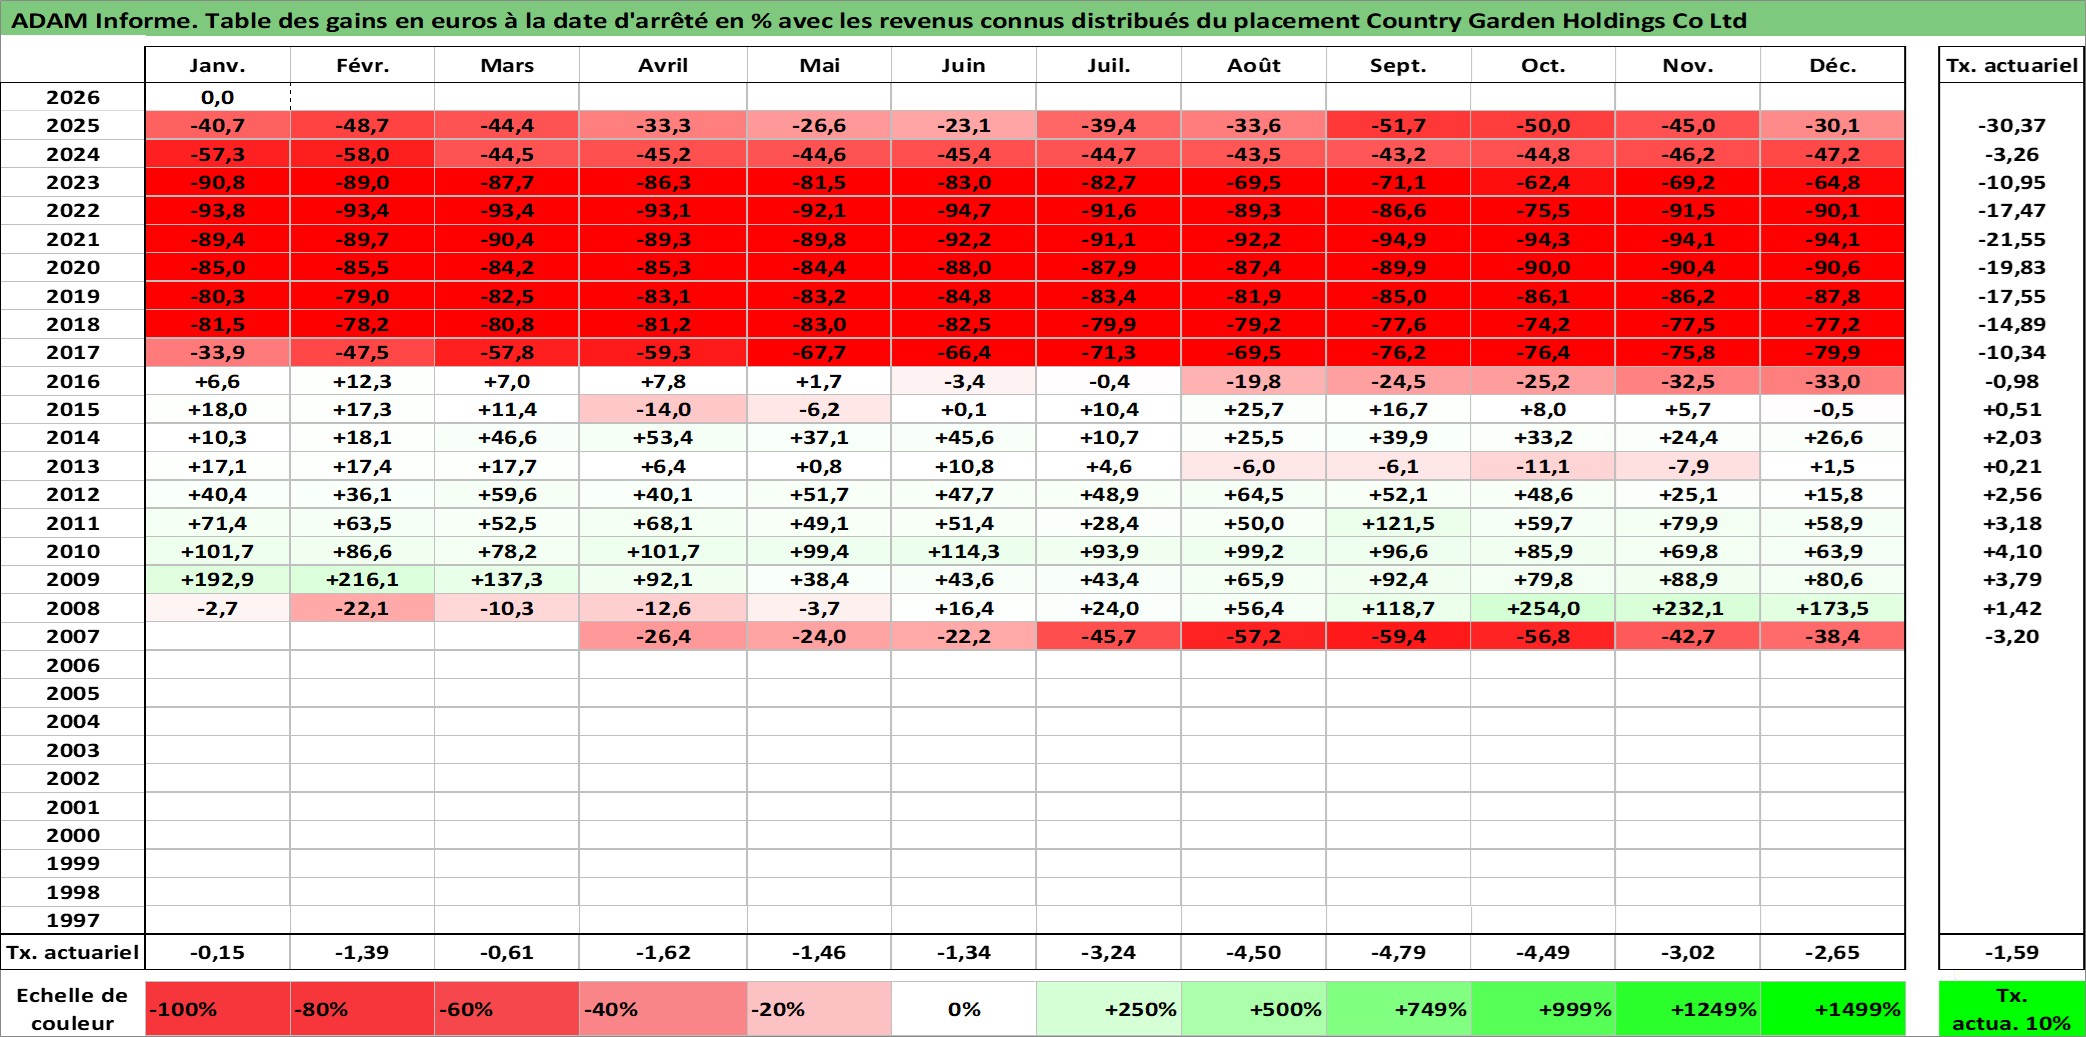Select the Janv. column header
Screen dimensions: 2086x1037
point(218,65)
